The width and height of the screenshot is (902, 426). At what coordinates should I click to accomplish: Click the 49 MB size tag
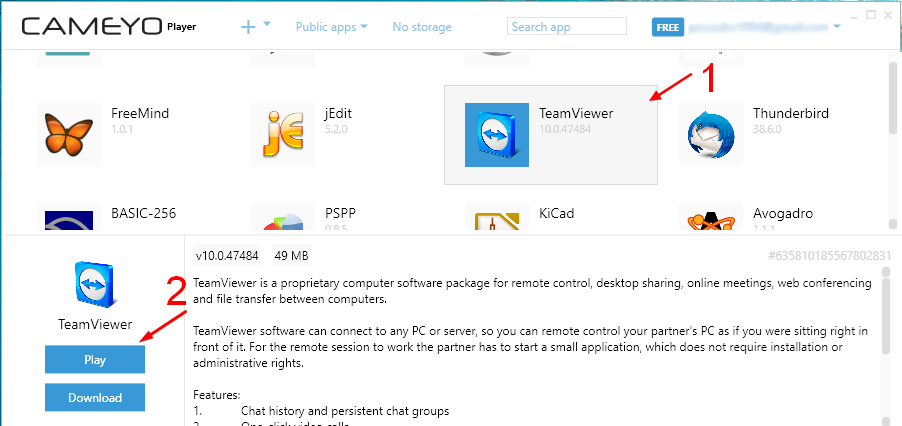pyautogui.click(x=292, y=255)
